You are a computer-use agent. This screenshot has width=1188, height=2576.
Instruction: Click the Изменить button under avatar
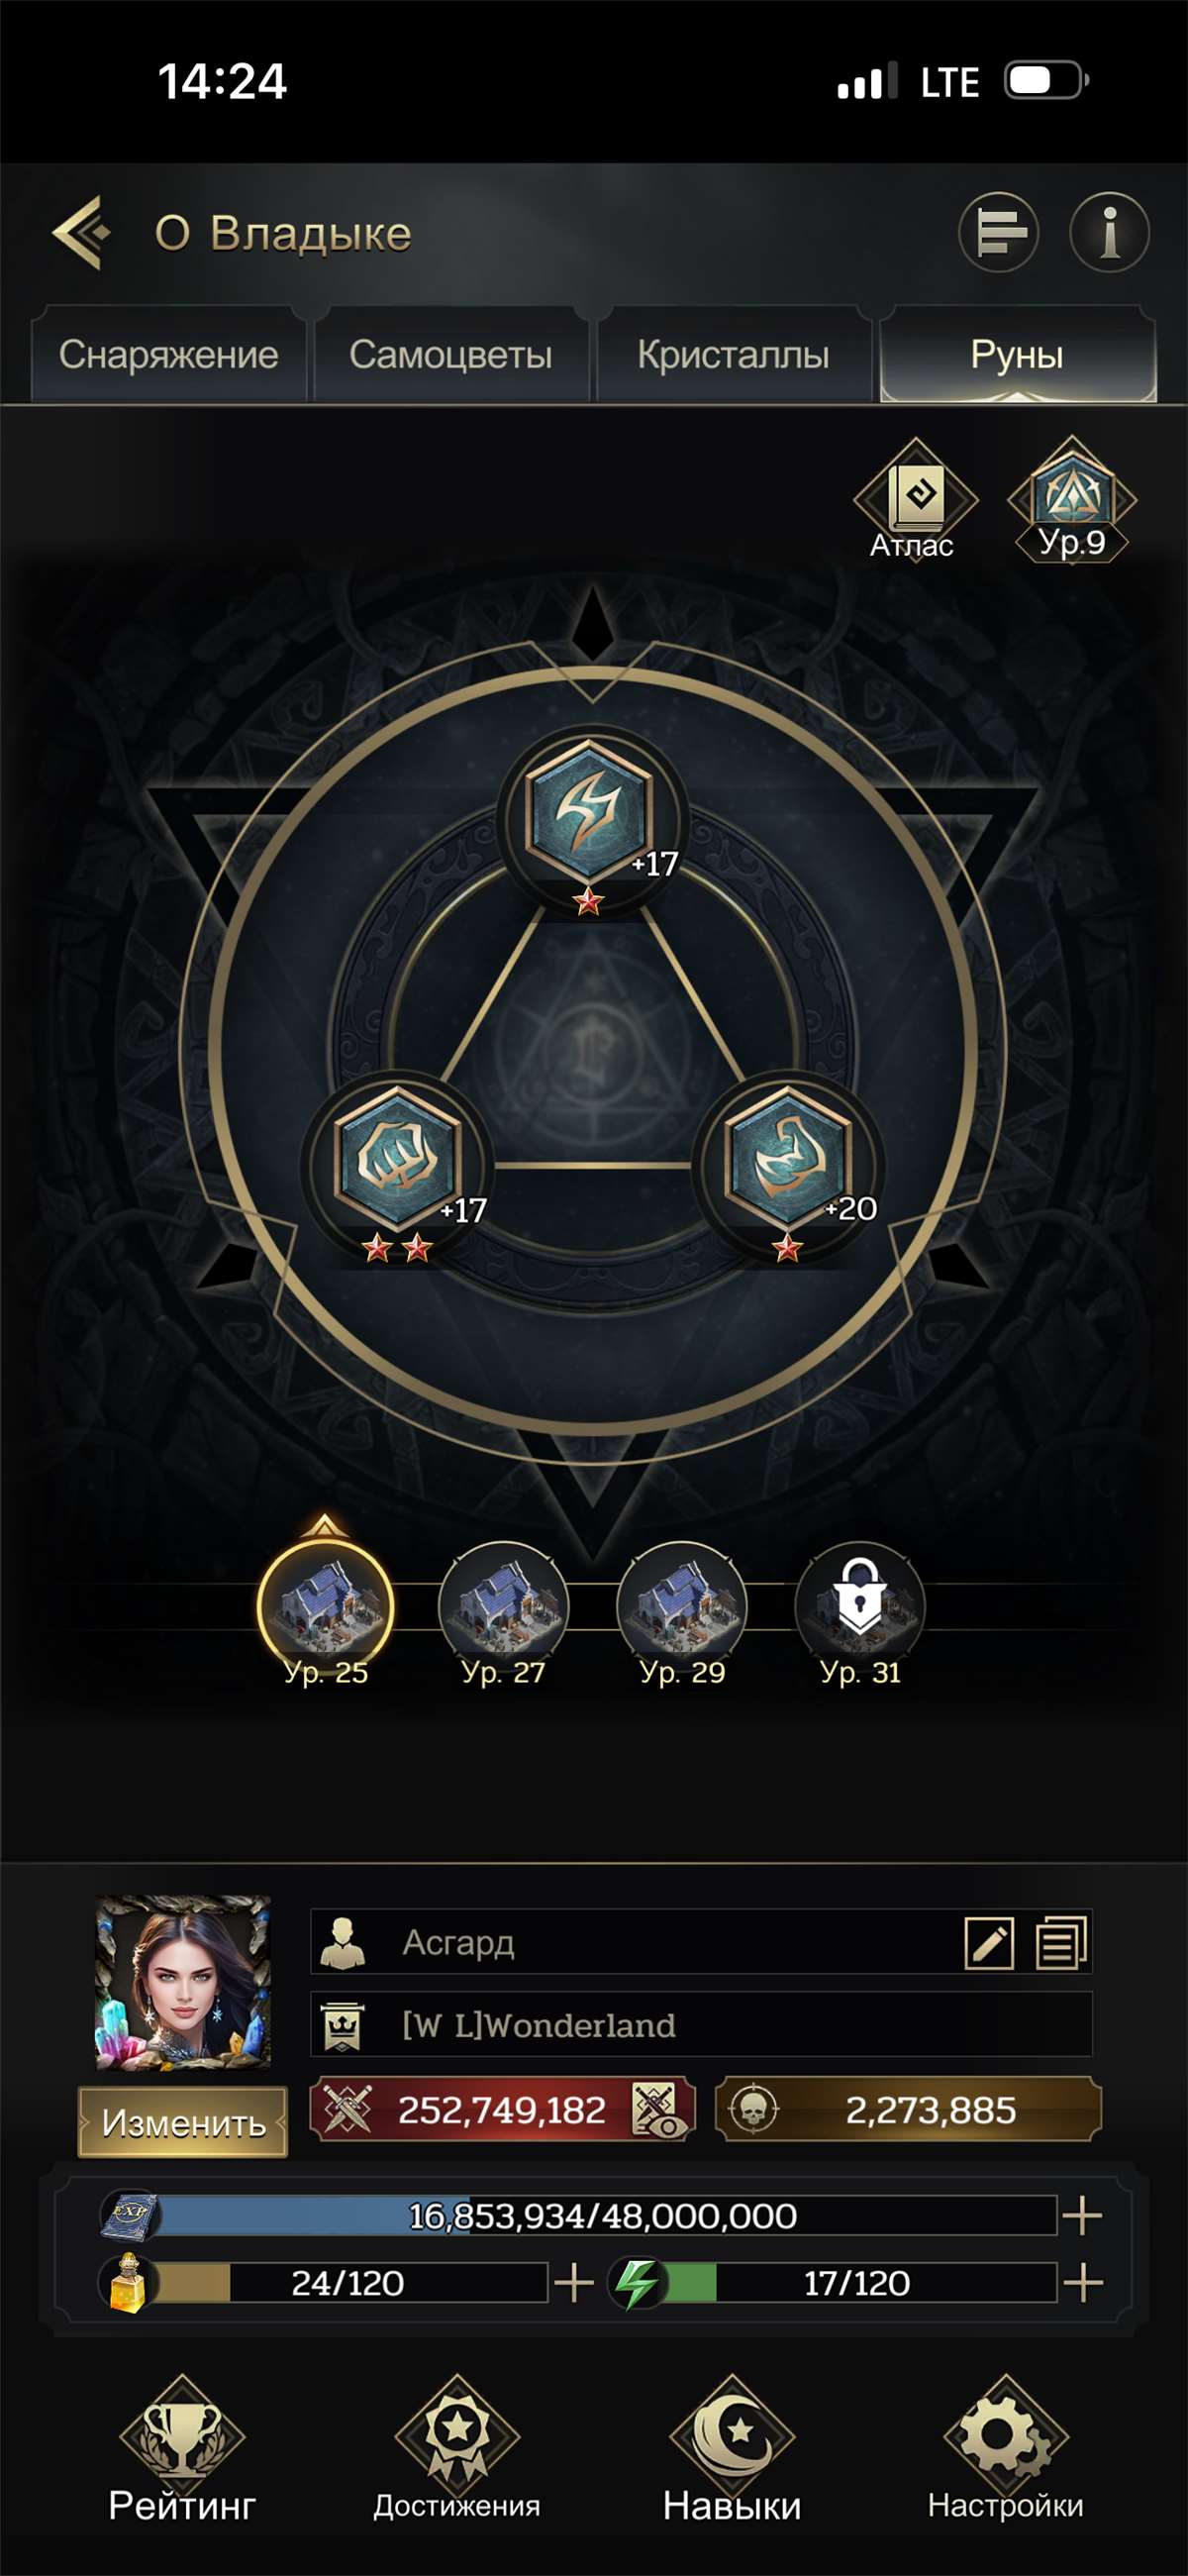click(x=183, y=2122)
